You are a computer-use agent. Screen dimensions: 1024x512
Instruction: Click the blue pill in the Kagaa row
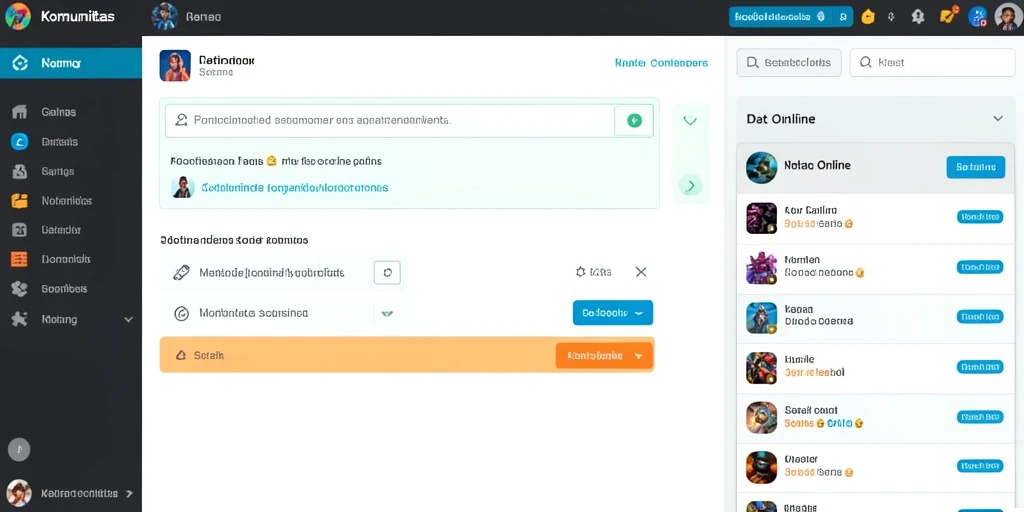tap(980, 317)
